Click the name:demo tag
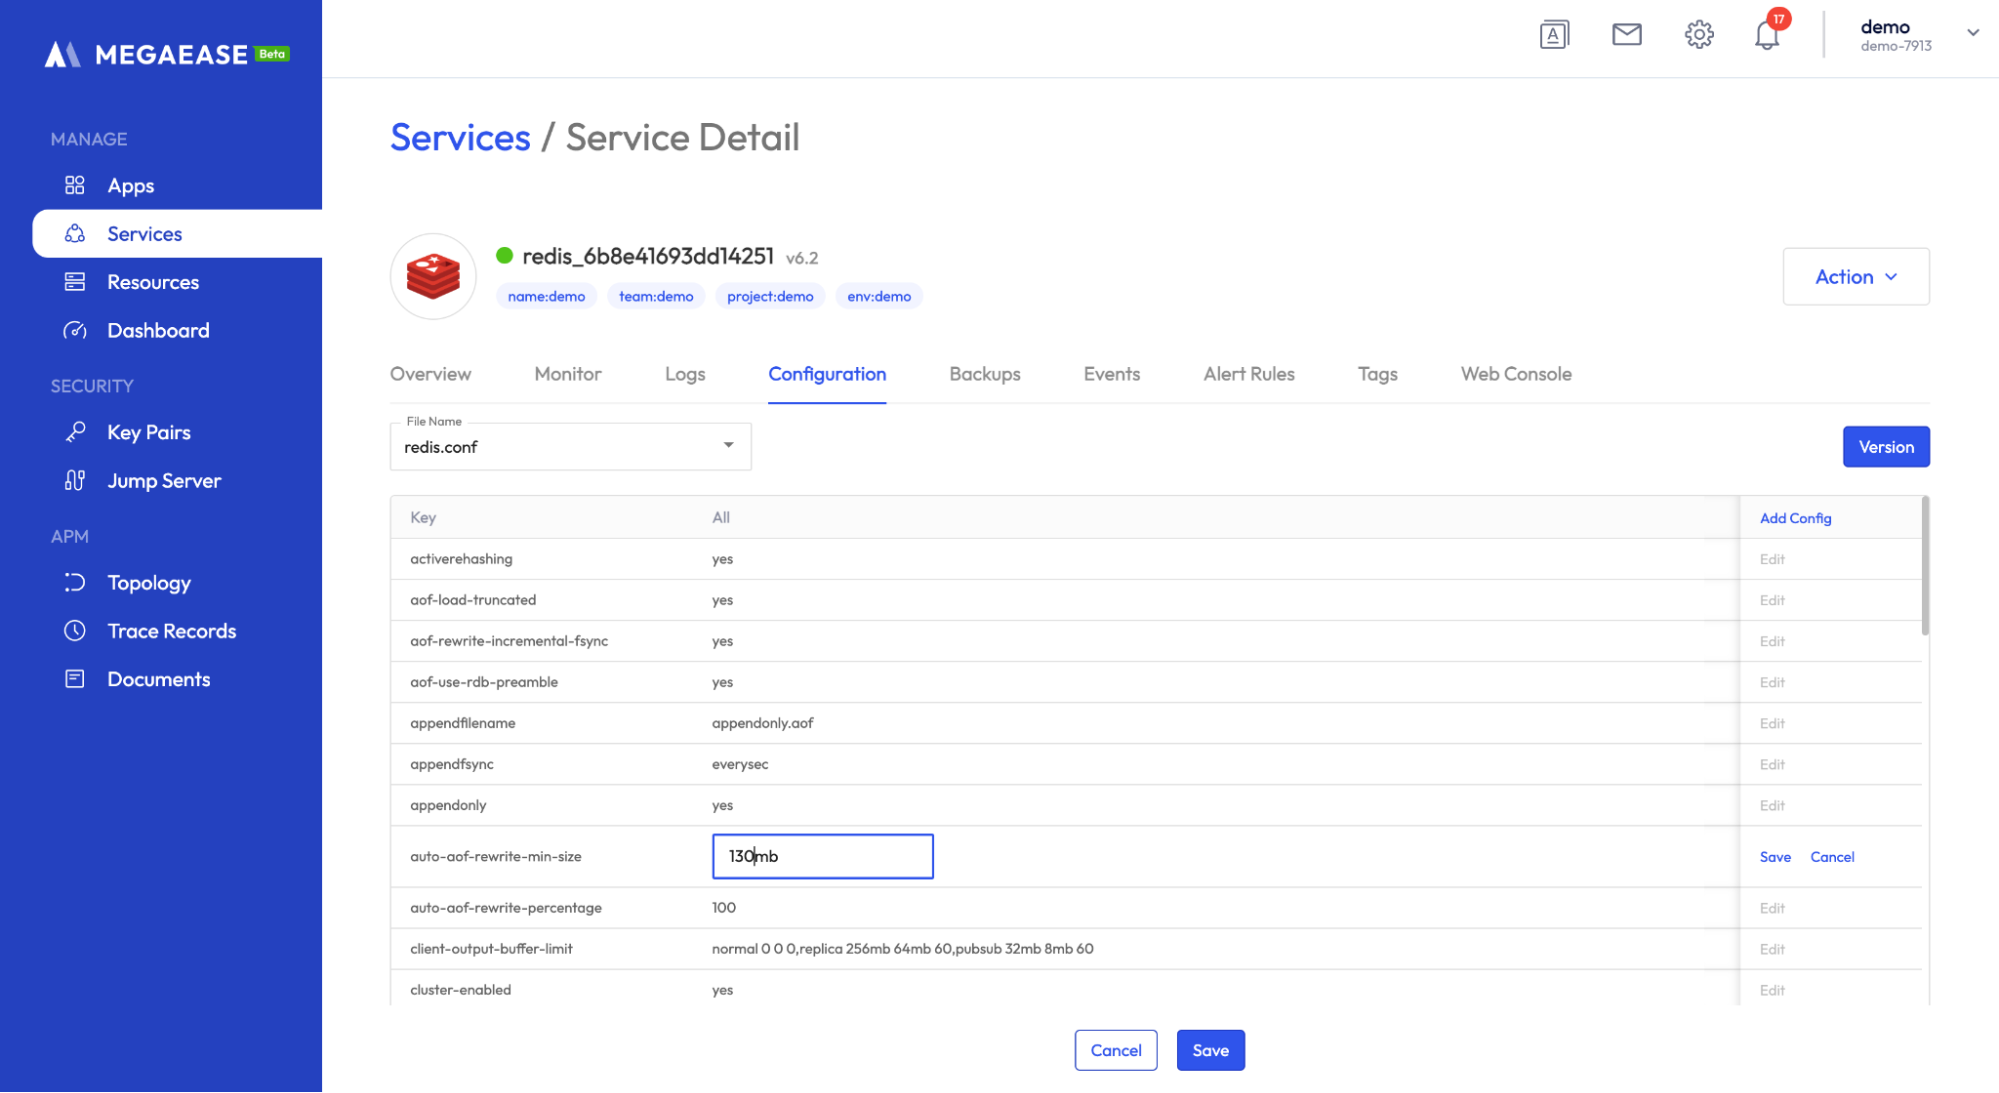This screenshot has width=1999, height=1093. click(x=546, y=296)
